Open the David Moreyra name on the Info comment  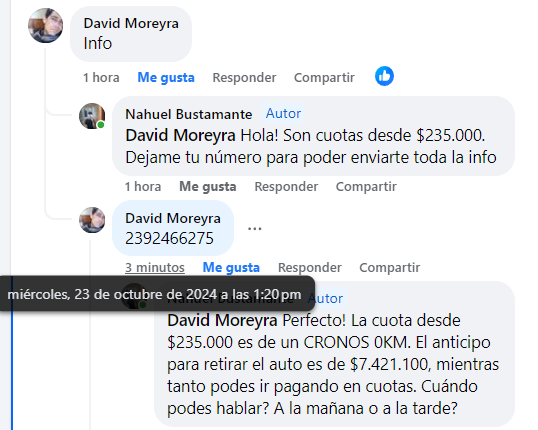point(131,24)
